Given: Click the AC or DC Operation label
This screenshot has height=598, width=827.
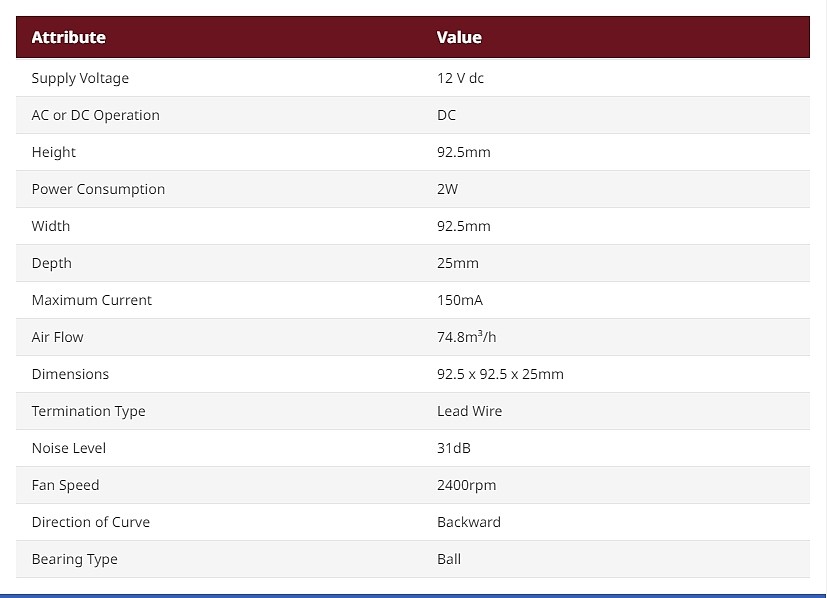Looking at the screenshot, I should tap(95, 115).
